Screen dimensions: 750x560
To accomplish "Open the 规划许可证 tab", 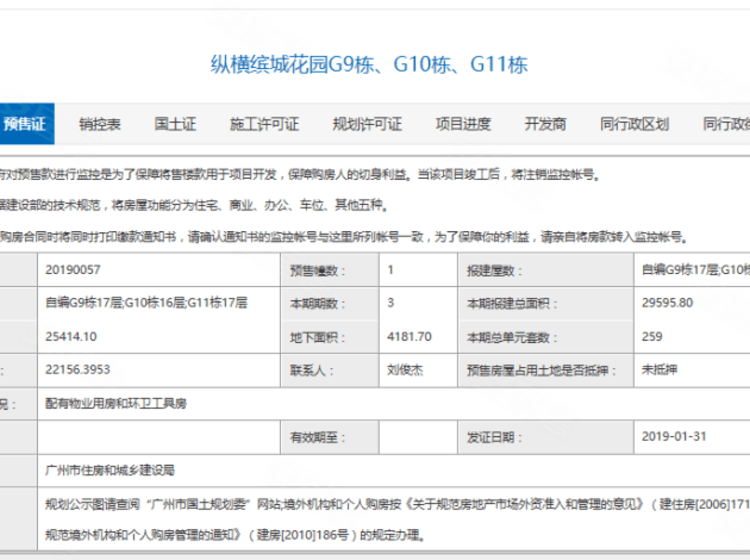I will (367, 124).
